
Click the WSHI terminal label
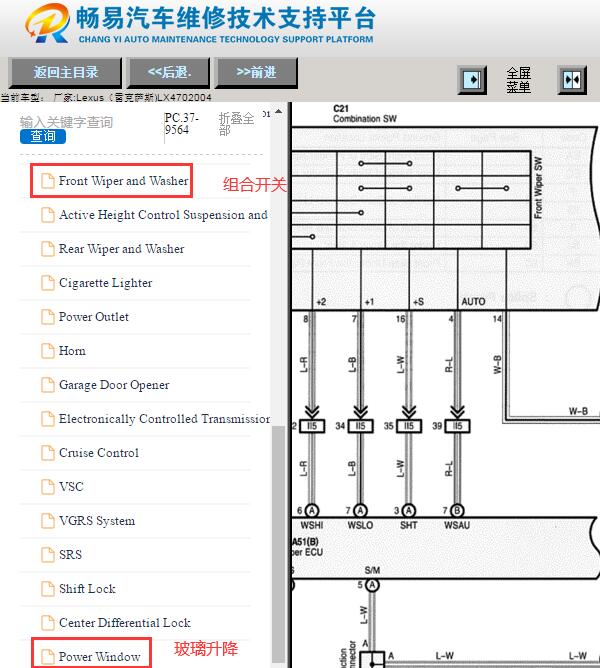312,525
